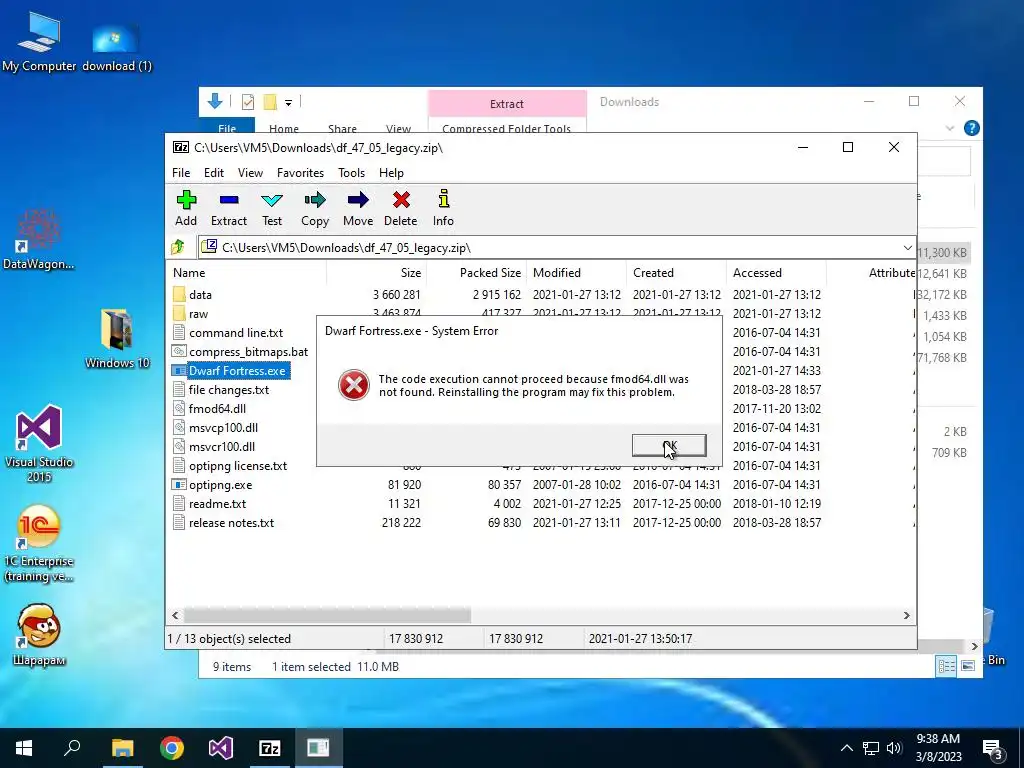Sort by the Accessed column header
1024x768 pixels.
tap(776, 273)
